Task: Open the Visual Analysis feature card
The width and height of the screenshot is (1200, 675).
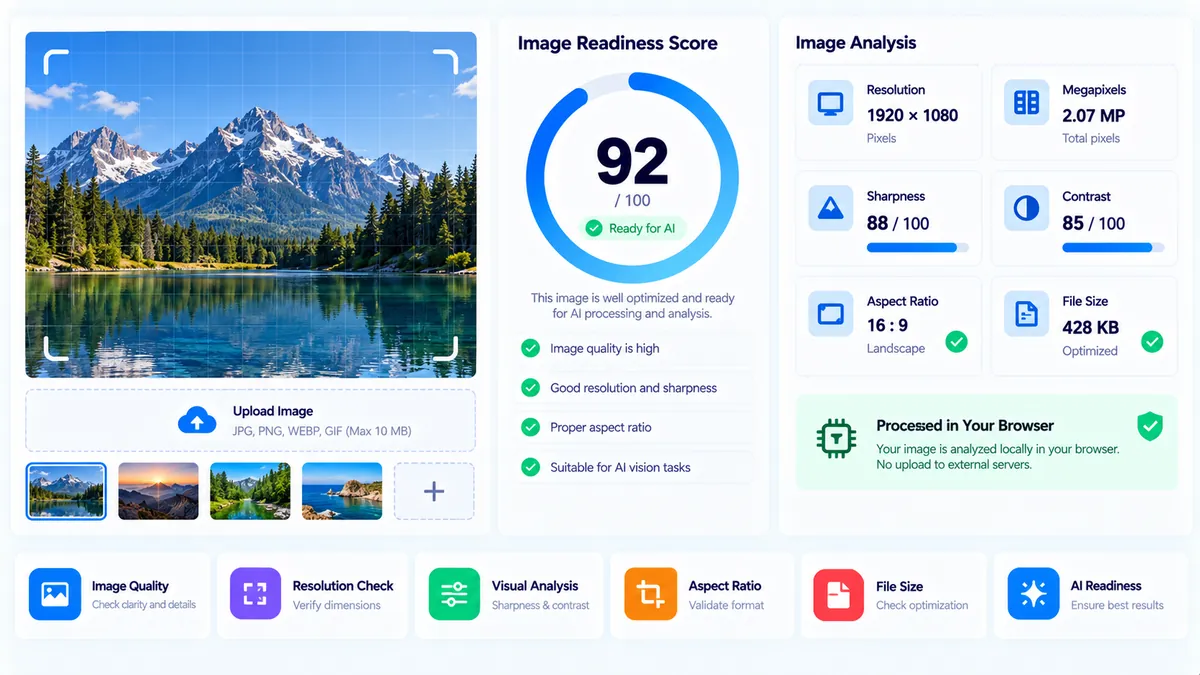Action: coord(509,595)
